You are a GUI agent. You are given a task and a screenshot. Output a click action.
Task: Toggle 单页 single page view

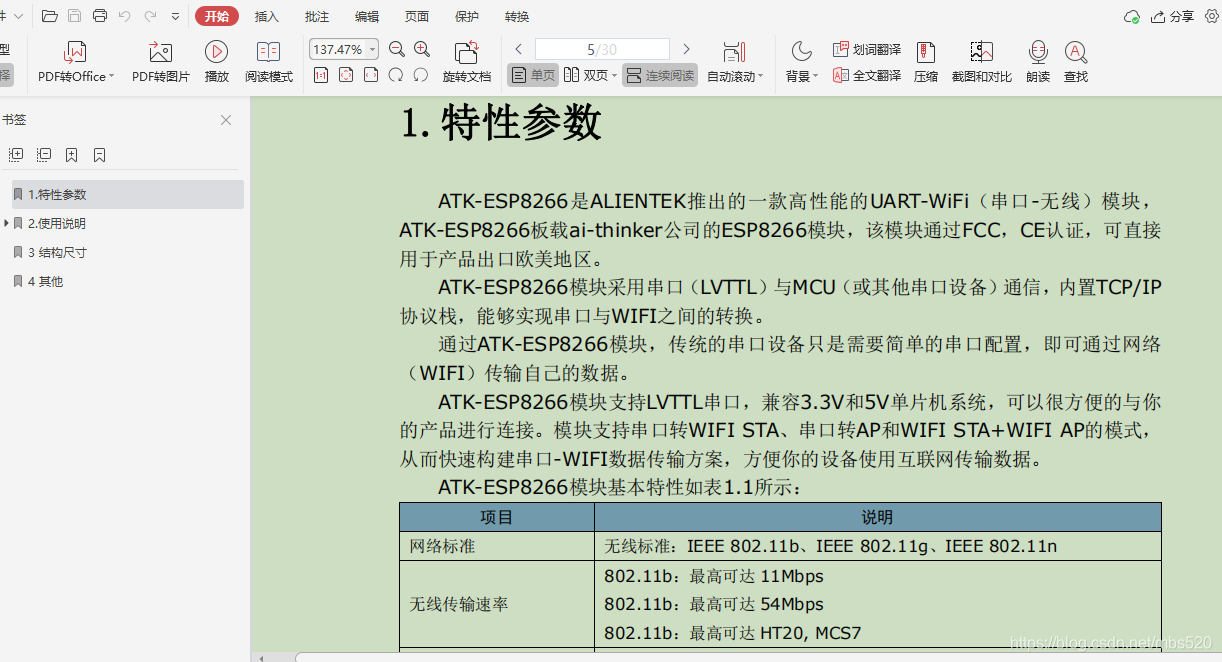tap(532, 75)
